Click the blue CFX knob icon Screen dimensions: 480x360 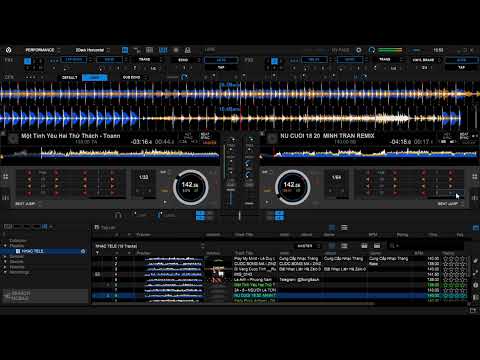pos(184,77)
